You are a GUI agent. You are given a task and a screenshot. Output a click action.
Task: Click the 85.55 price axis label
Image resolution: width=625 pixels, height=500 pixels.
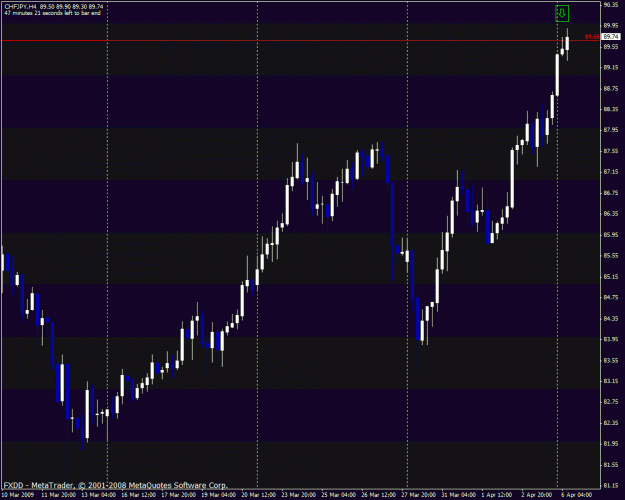tap(611, 256)
